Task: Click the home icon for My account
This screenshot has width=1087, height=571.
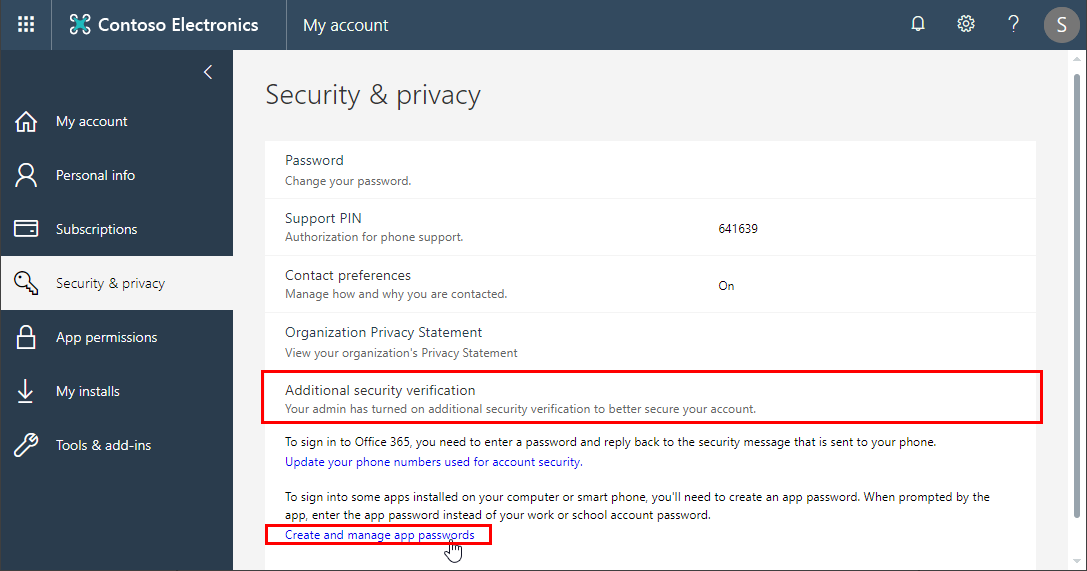Action: [x=26, y=122]
